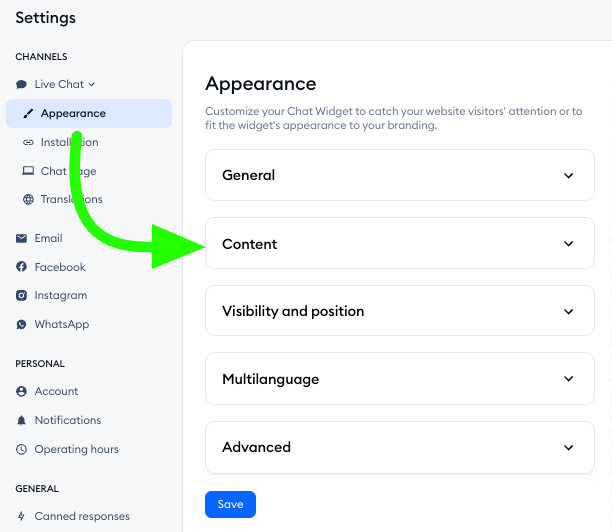Click the Email envelope icon

(21, 239)
